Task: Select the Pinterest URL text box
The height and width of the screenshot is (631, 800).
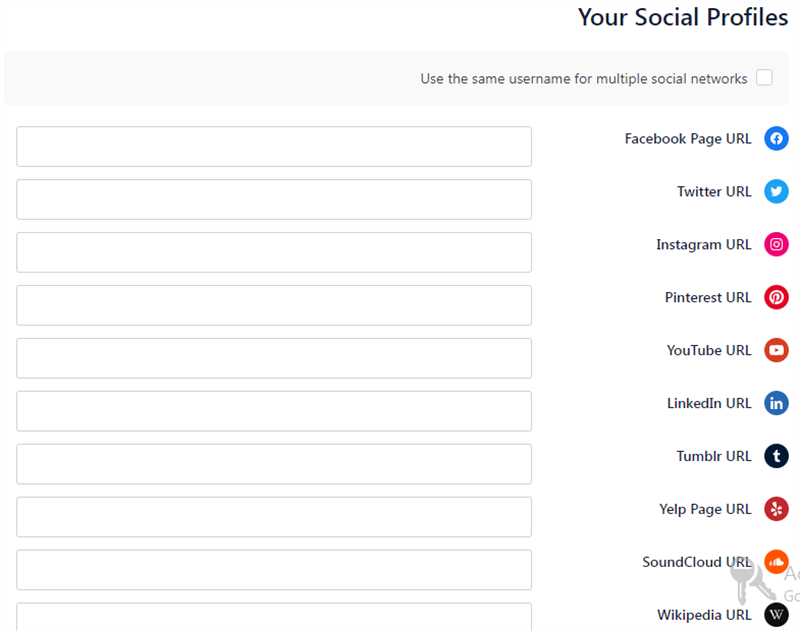Action: pyautogui.click(x=274, y=305)
